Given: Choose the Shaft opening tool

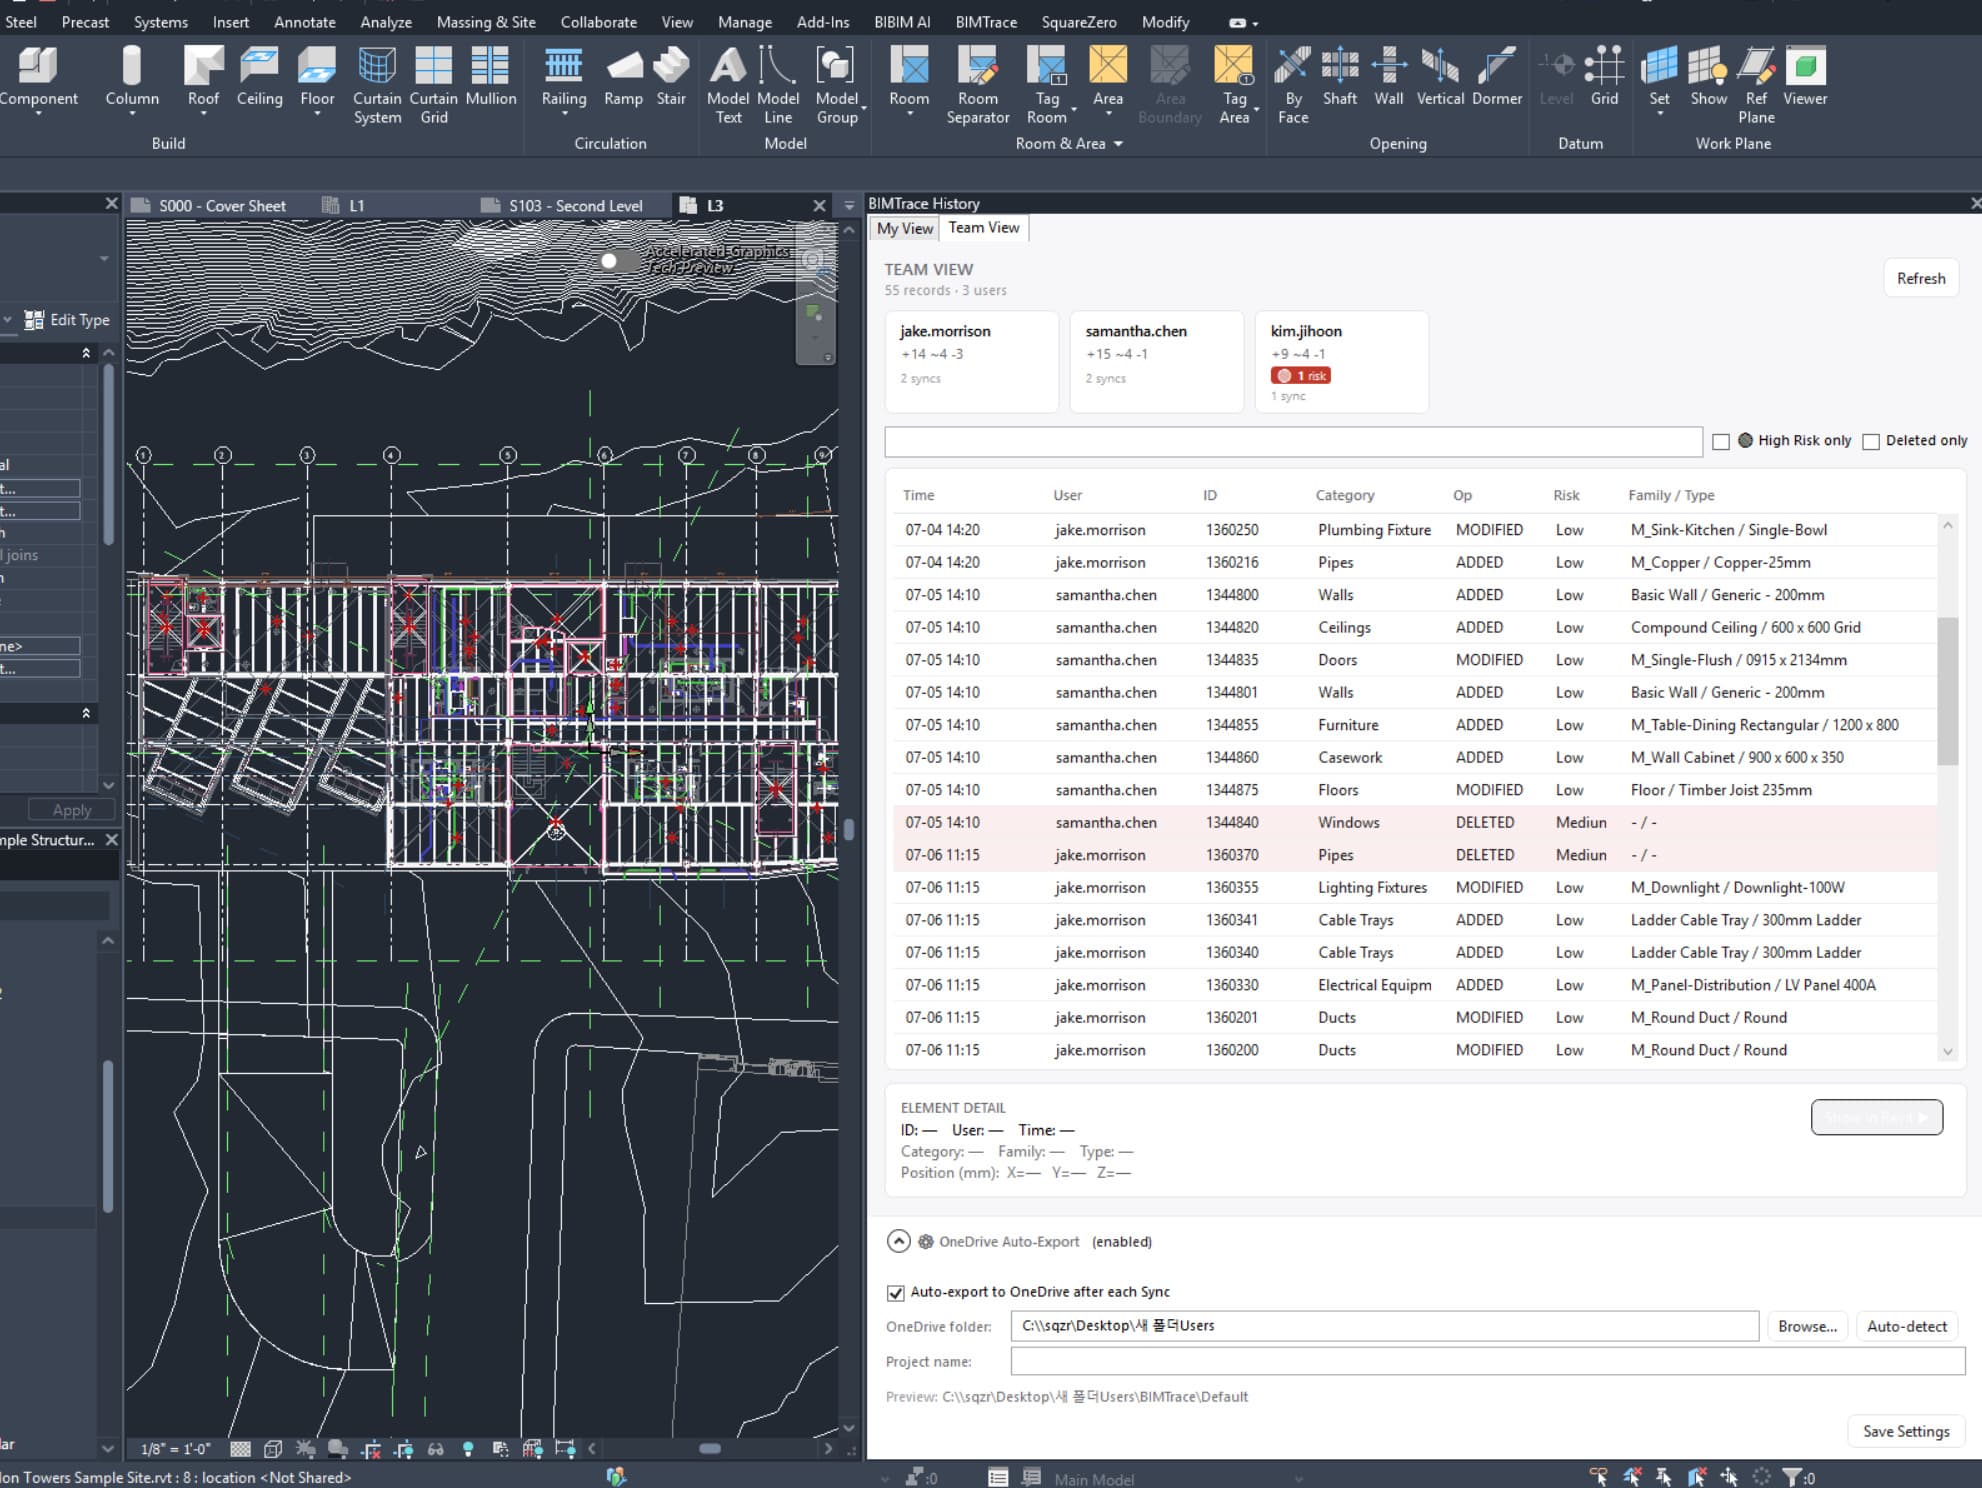Looking at the screenshot, I should pyautogui.click(x=1340, y=78).
